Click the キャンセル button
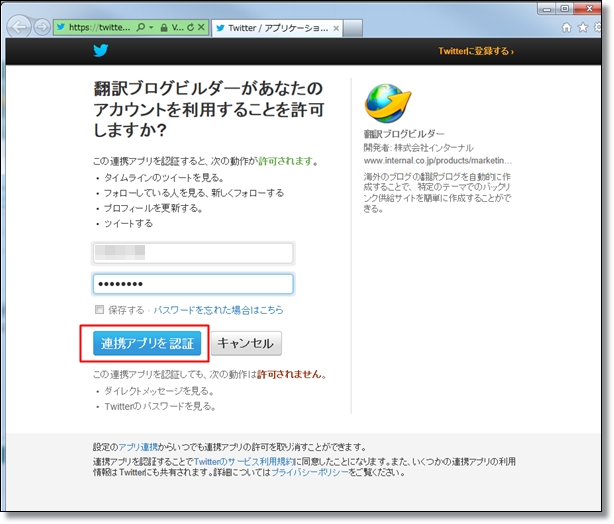The height and width of the screenshot is (524, 614). (246, 344)
